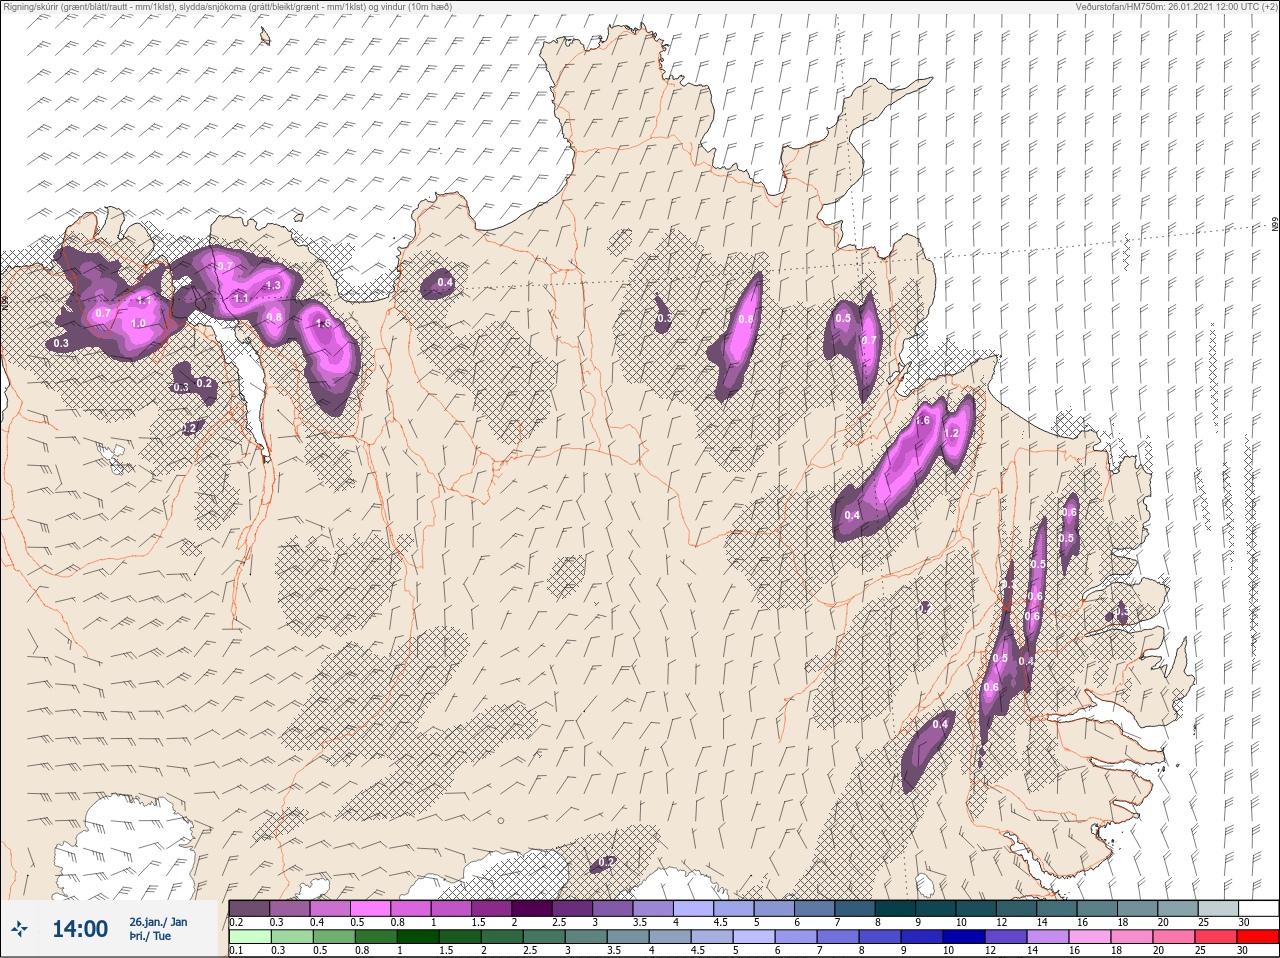Click the '1.3' precipitation value on the map

tap(273, 285)
